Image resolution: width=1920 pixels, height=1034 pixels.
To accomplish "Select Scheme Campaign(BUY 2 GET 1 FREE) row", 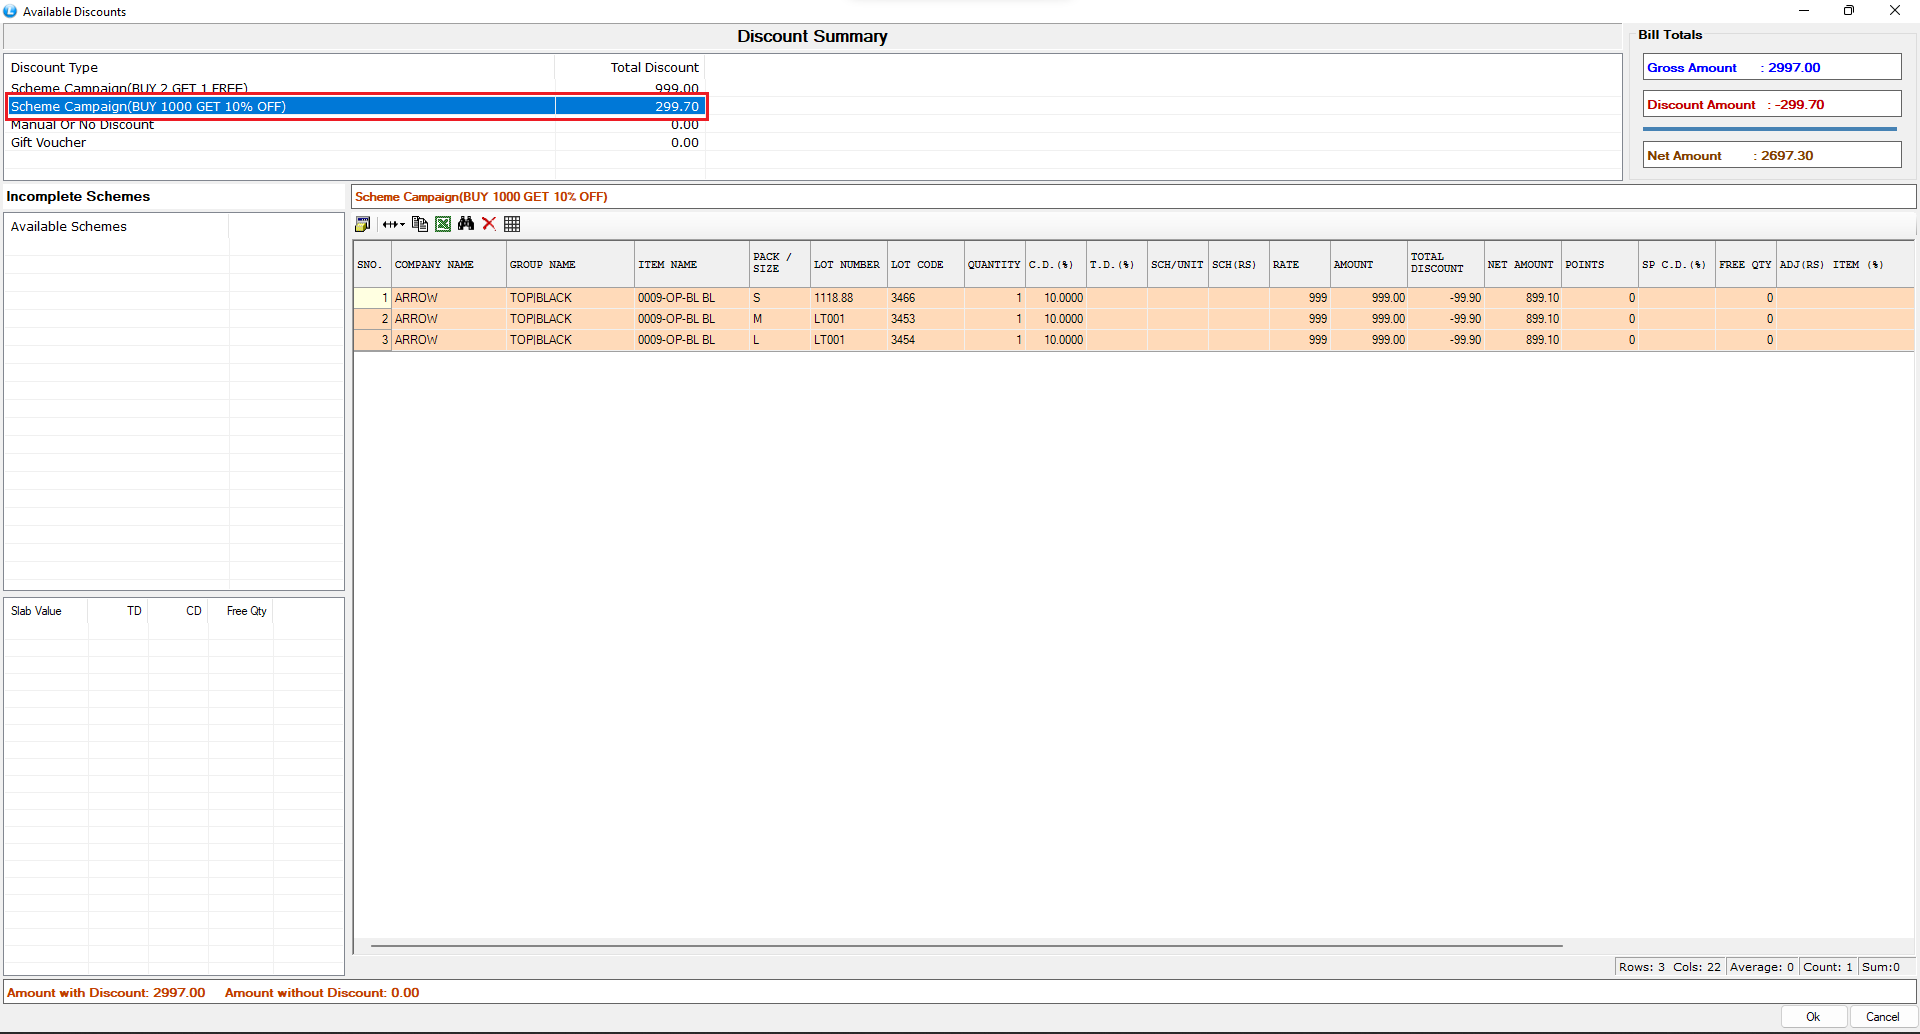I will pos(130,88).
